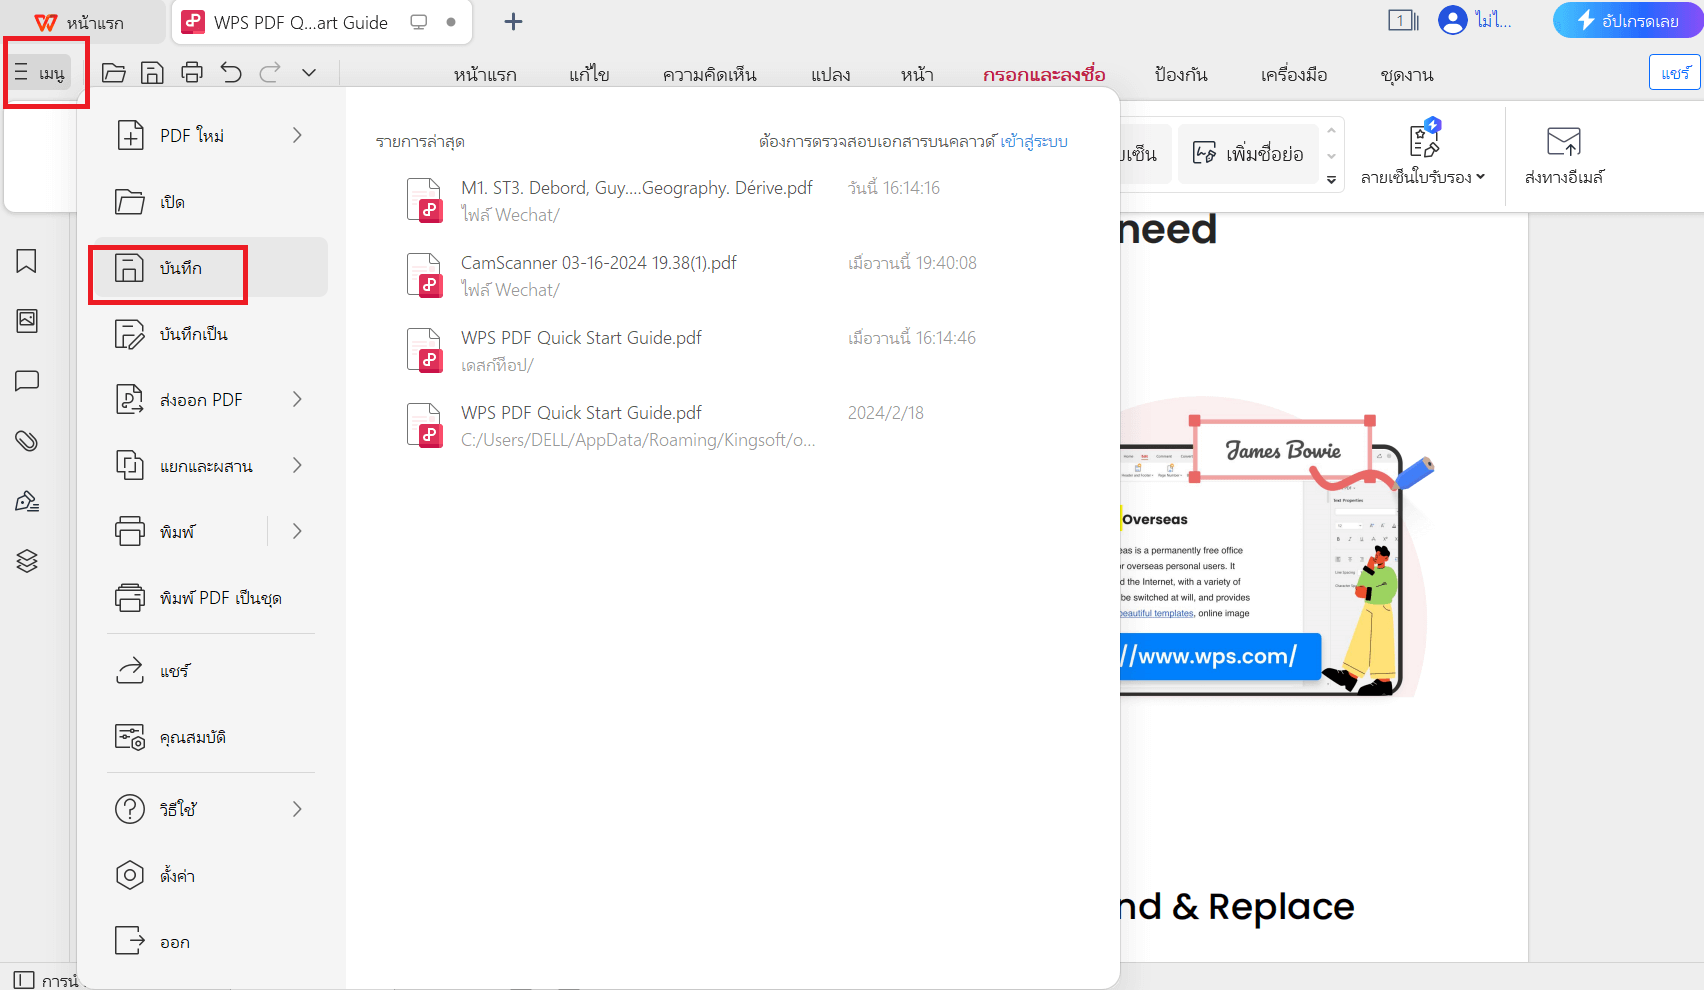
Task: Click the print icon in quick toolbar
Action: (x=192, y=73)
